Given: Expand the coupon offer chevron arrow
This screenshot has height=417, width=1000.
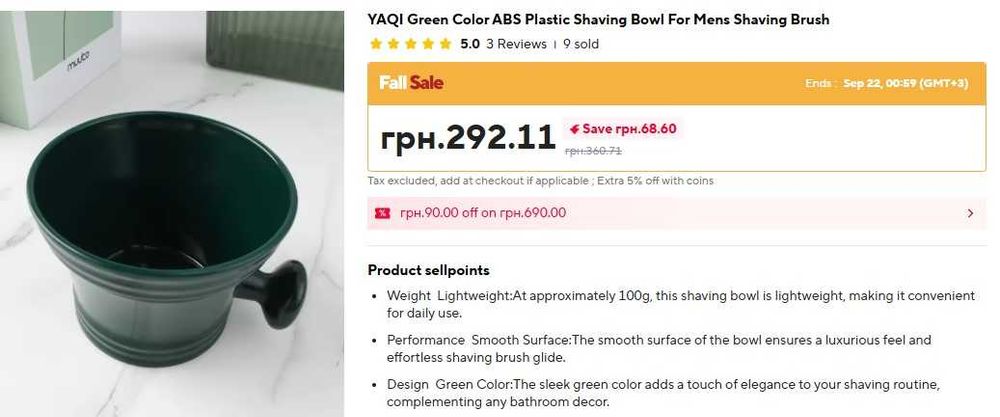Looking at the screenshot, I should (x=971, y=214).
